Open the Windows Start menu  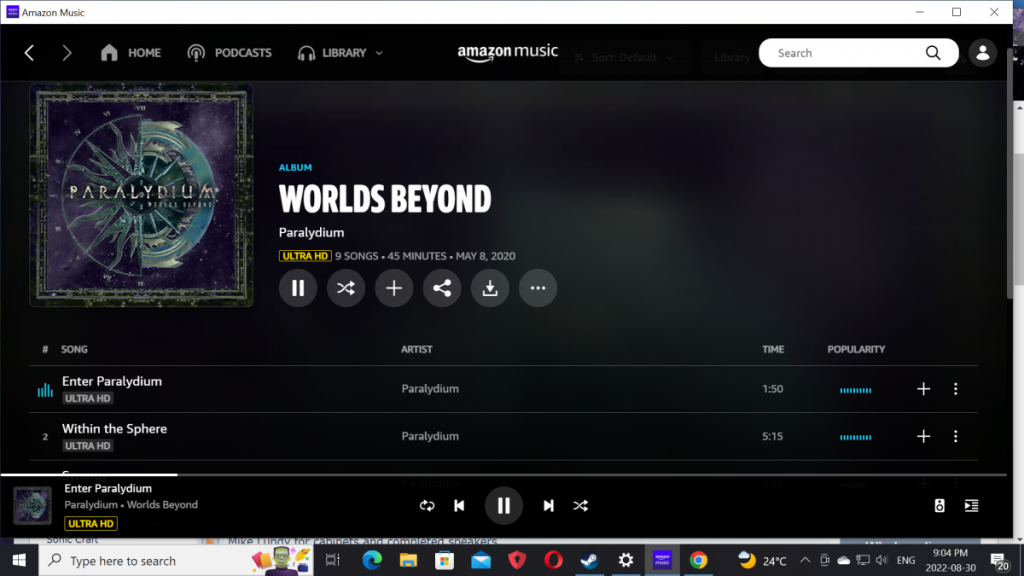pyautogui.click(x=19, y=560)
